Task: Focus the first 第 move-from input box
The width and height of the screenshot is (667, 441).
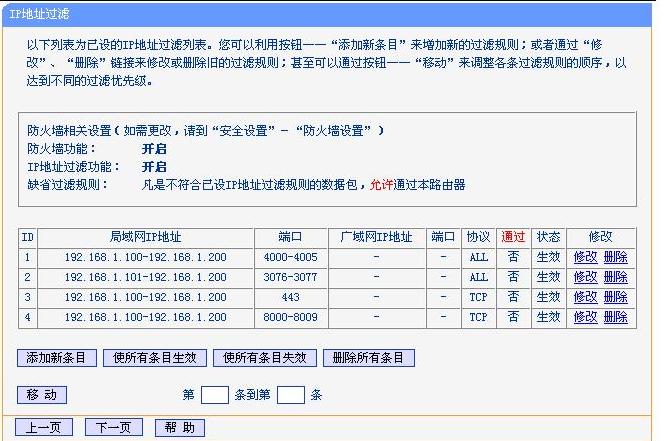Action: (x=215, y=395)
